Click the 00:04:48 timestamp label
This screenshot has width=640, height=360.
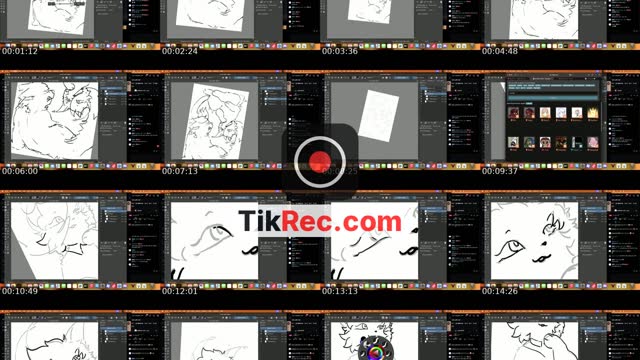coord(500,51)
